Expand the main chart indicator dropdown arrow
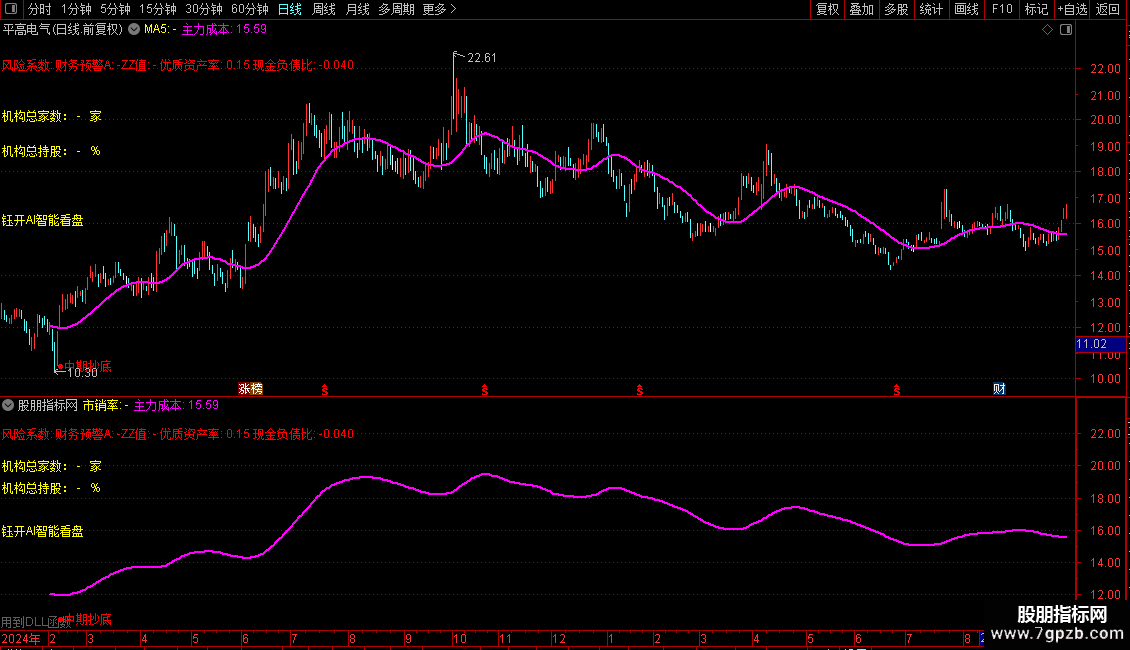1130x650 pixels. [134, 30]
